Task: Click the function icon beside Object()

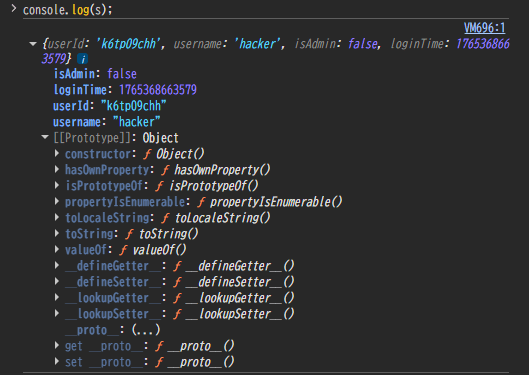Action: tap(147, 154)
